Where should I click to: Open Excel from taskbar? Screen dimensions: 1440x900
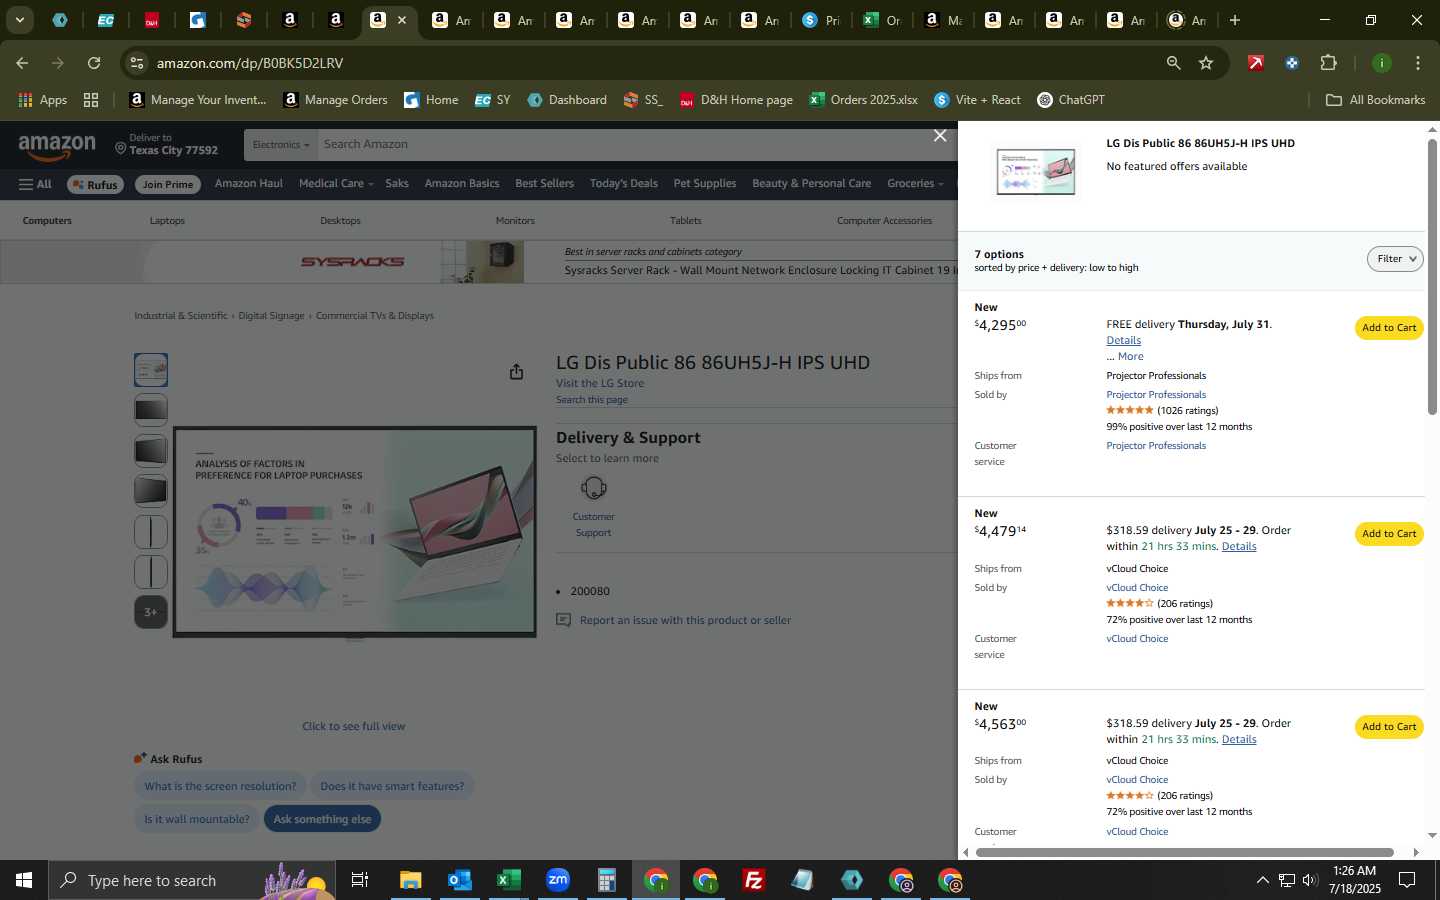pos(508,880)
